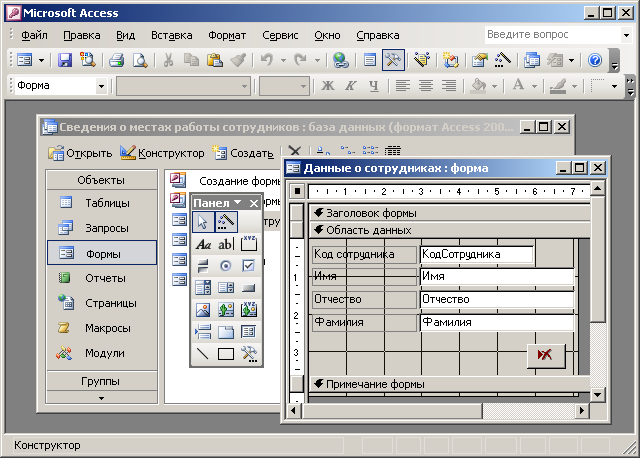Open the font size combo box

(303, 86)
